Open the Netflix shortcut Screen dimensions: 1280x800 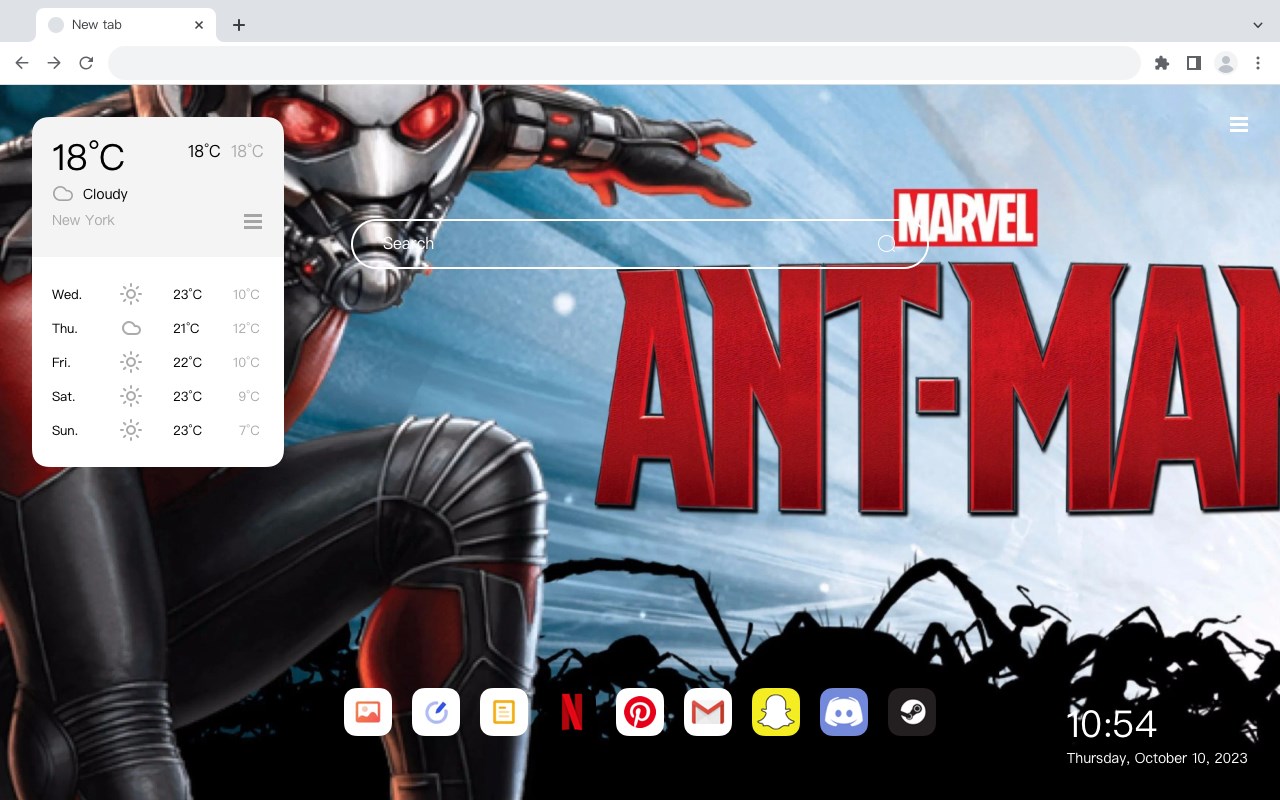pos(572,712)
